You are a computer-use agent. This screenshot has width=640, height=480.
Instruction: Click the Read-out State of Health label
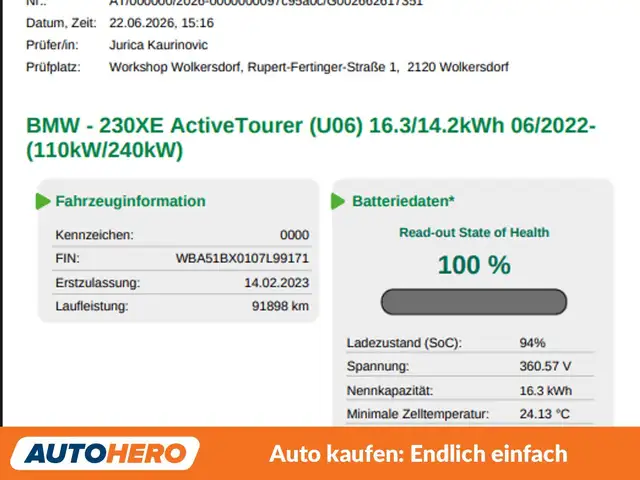(474, 232)
